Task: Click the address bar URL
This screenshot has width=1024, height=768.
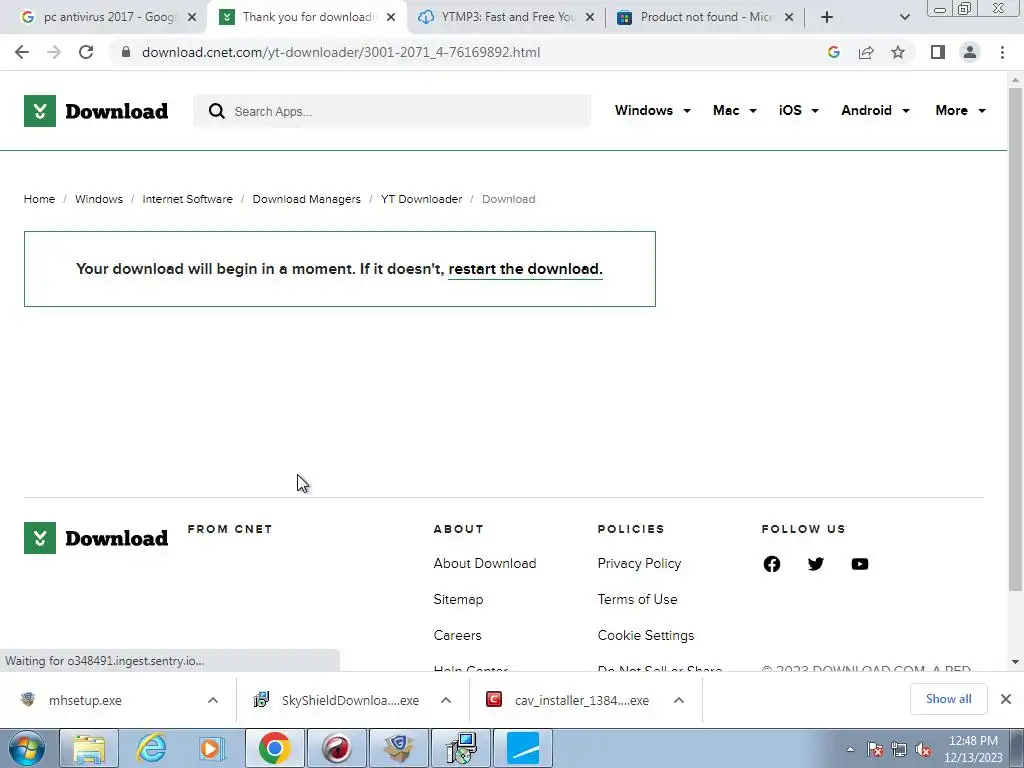Action: pyautogui.click(x=341, y=52)
